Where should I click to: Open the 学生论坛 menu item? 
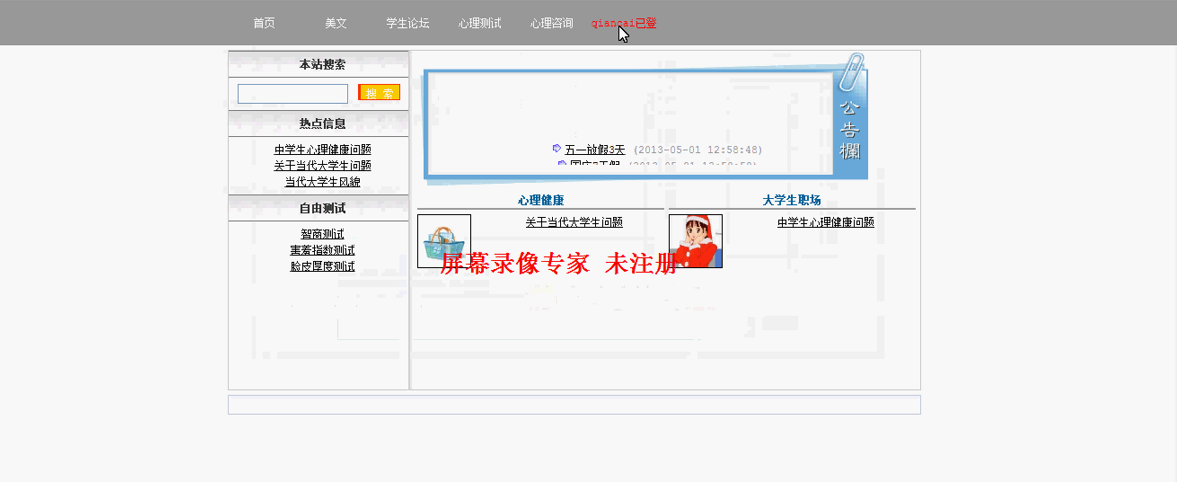(408, 23)
